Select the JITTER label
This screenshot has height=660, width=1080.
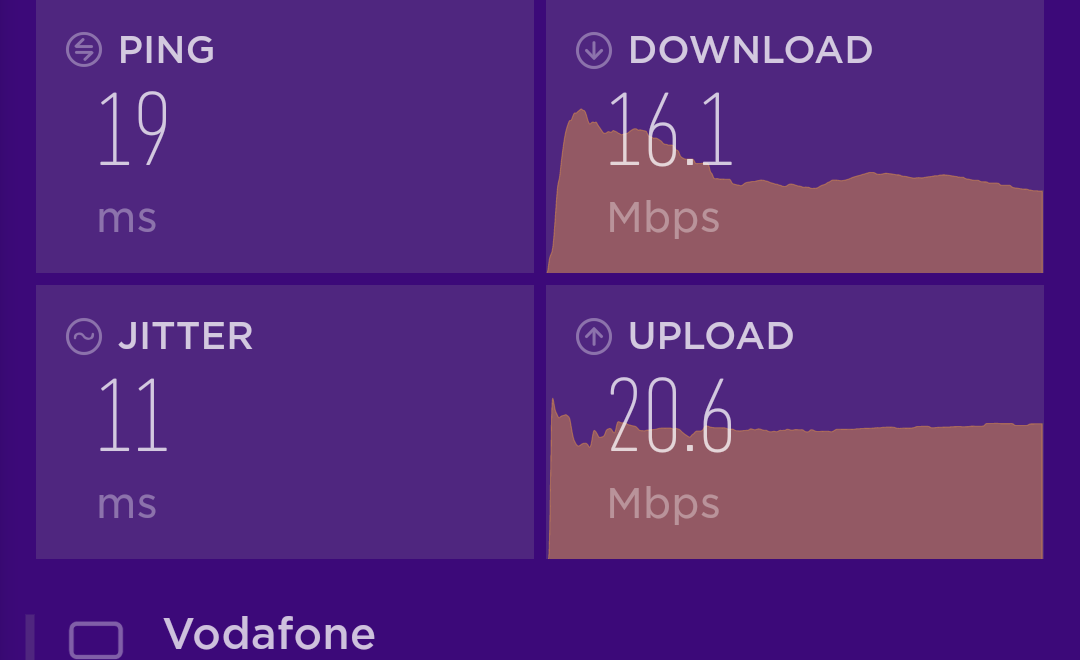pyautogui.click(x=186, y=336)
